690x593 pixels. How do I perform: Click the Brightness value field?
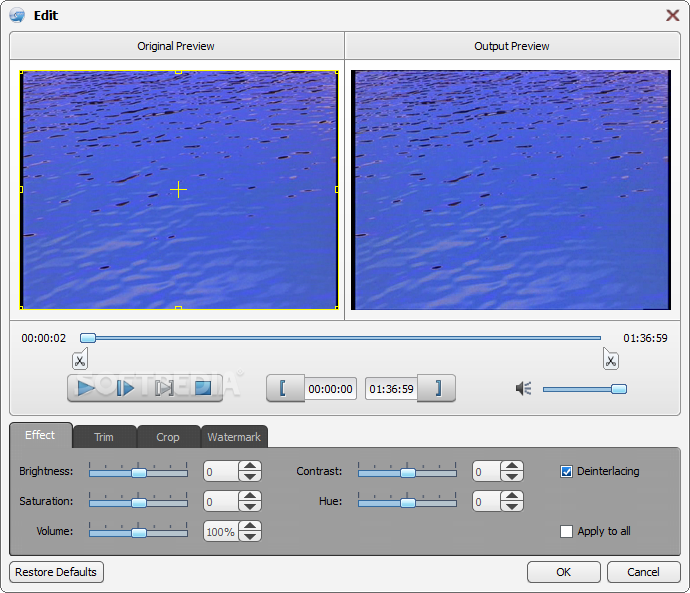tap(221, 472)
